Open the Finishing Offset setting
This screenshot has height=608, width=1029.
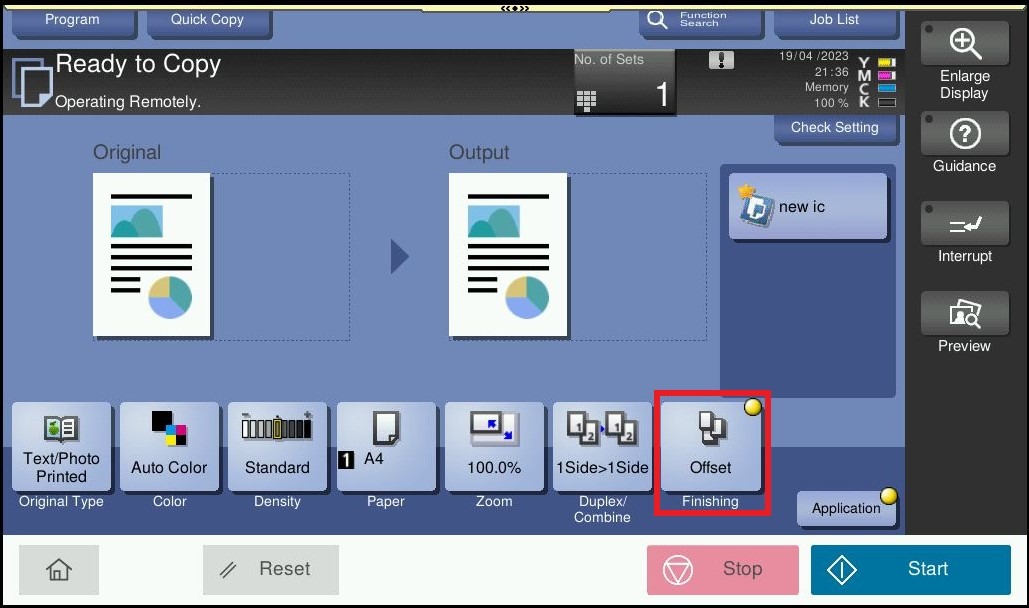710,446
